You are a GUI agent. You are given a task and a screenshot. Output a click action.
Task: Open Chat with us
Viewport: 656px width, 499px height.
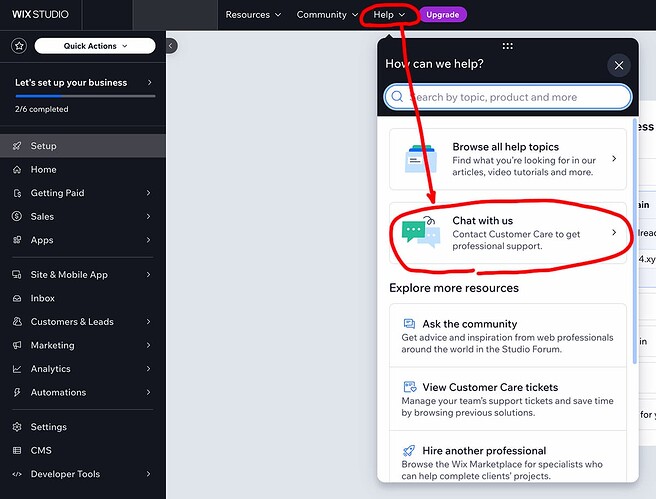pyautogui.click(x=507, y=233)
